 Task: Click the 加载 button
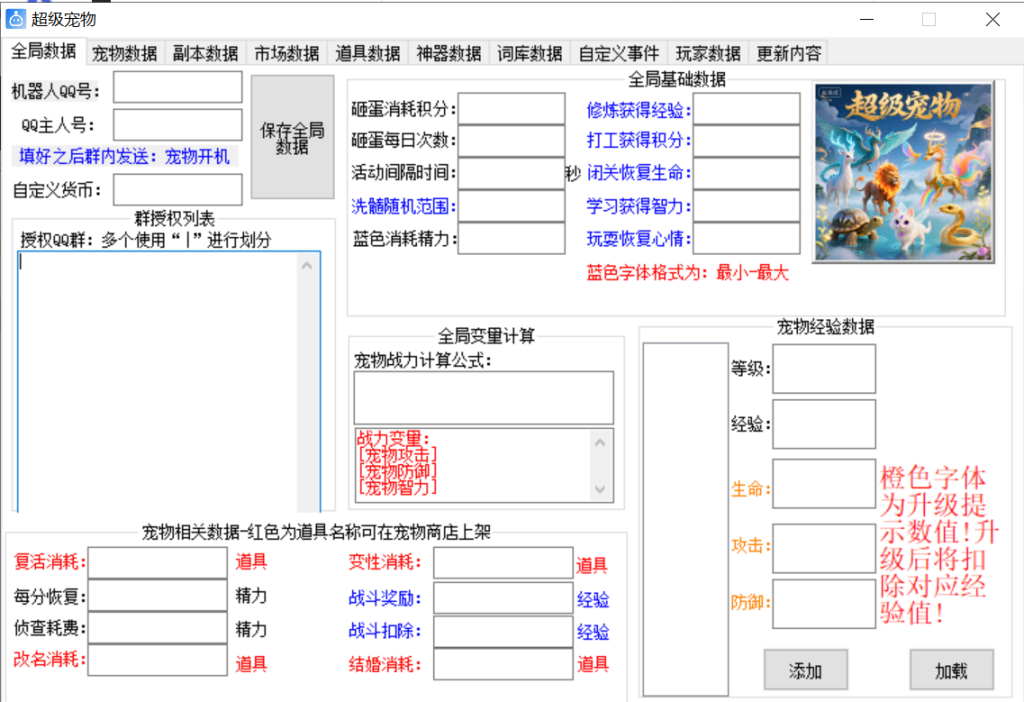tap(951, 671)
